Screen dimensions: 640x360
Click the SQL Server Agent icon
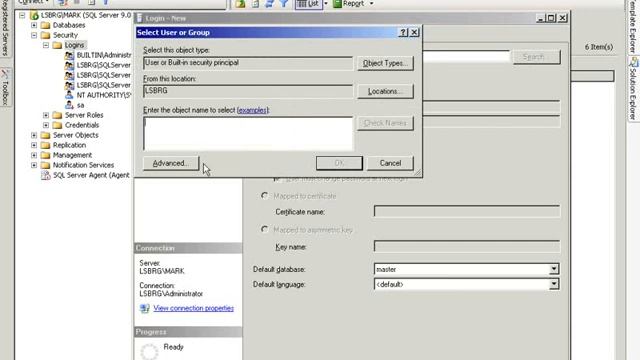click(46, 175)
